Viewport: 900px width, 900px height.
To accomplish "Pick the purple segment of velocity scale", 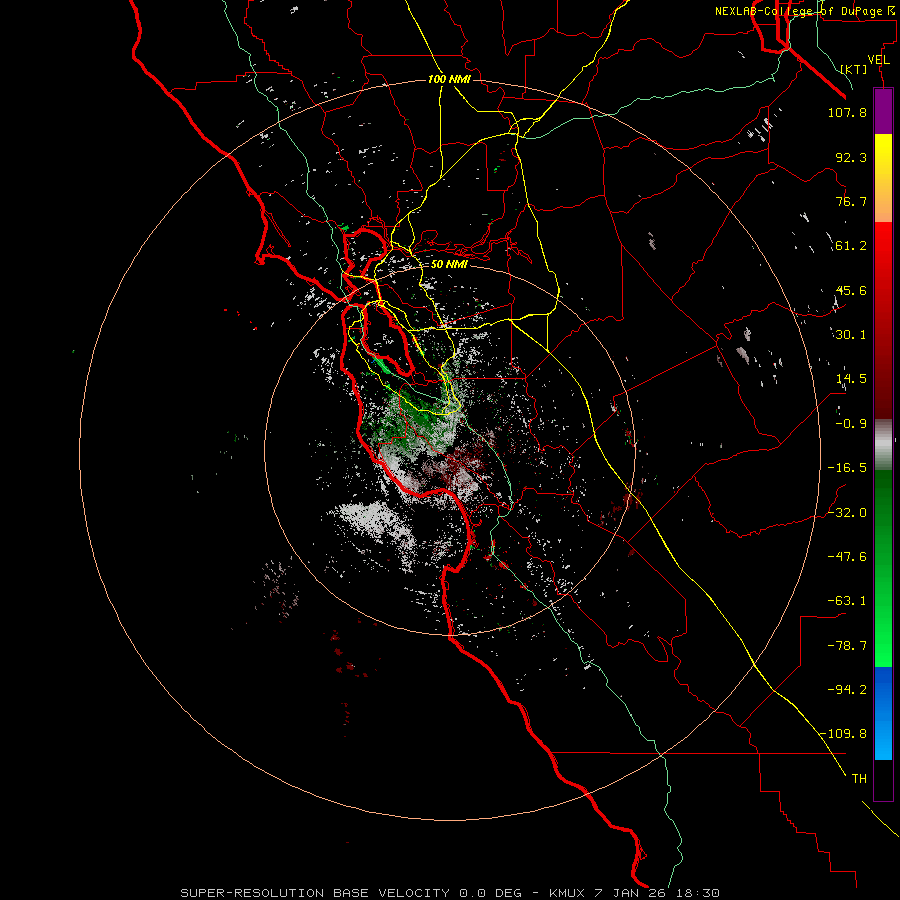I will tap(883, 111).
